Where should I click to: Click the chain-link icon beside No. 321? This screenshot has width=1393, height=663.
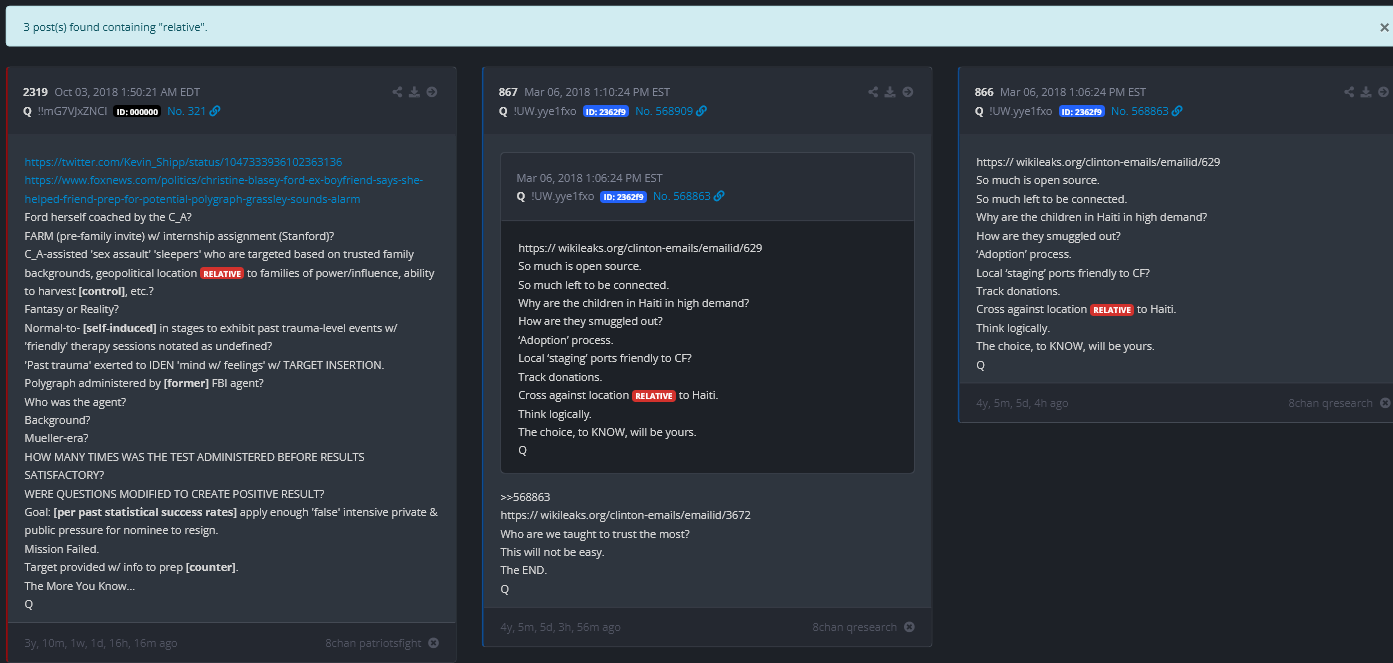click(x=215, y=111)
